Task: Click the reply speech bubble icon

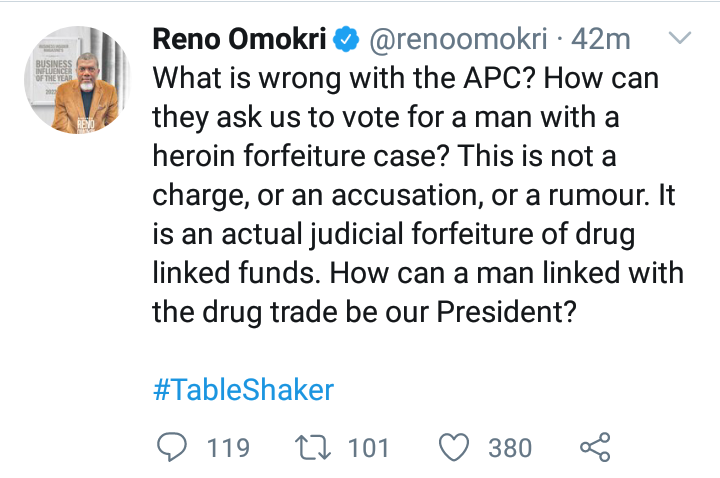Action: (x=173, y=447)
